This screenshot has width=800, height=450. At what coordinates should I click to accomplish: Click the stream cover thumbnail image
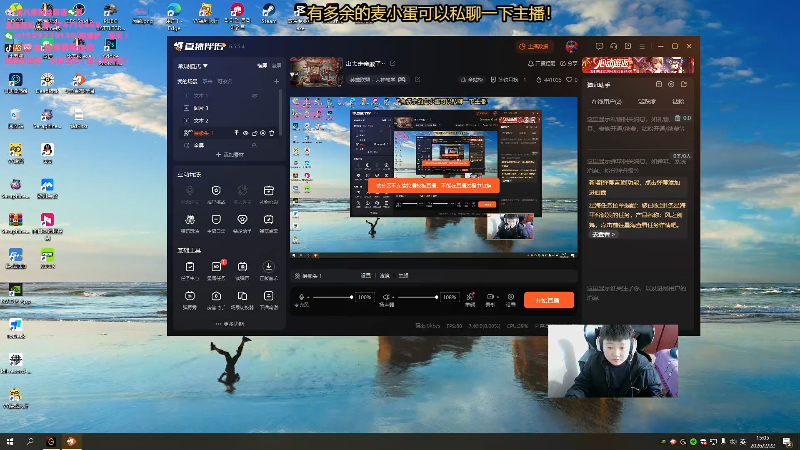coord(316,71)
